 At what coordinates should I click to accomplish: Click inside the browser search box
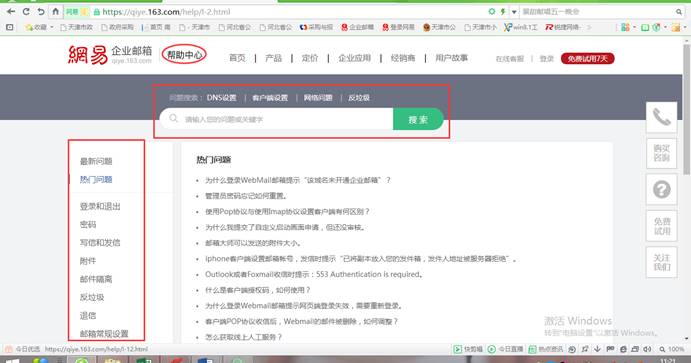pos(597,12)
